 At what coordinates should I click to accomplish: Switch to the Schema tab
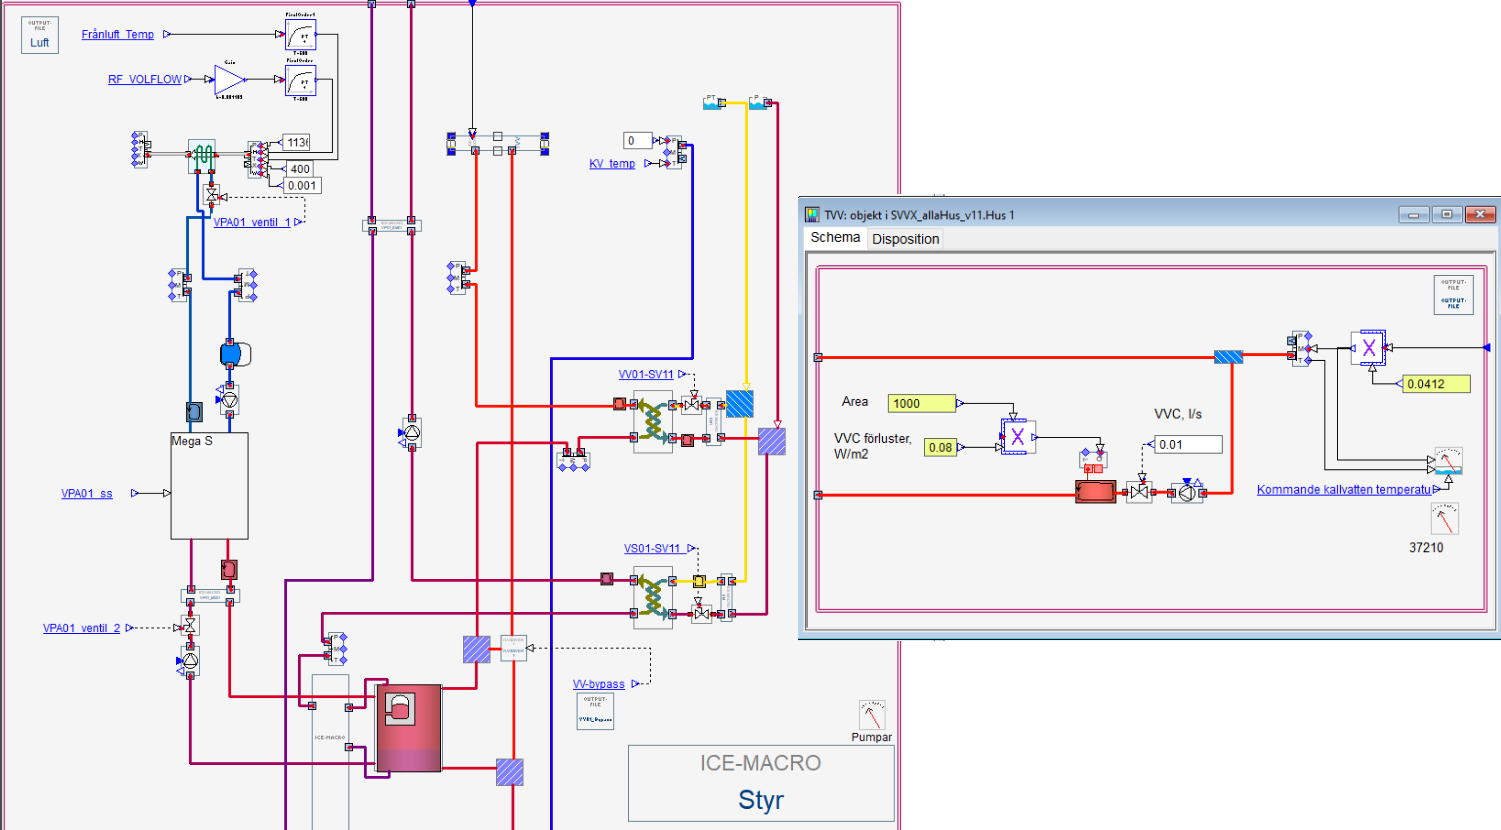[835, 238]
